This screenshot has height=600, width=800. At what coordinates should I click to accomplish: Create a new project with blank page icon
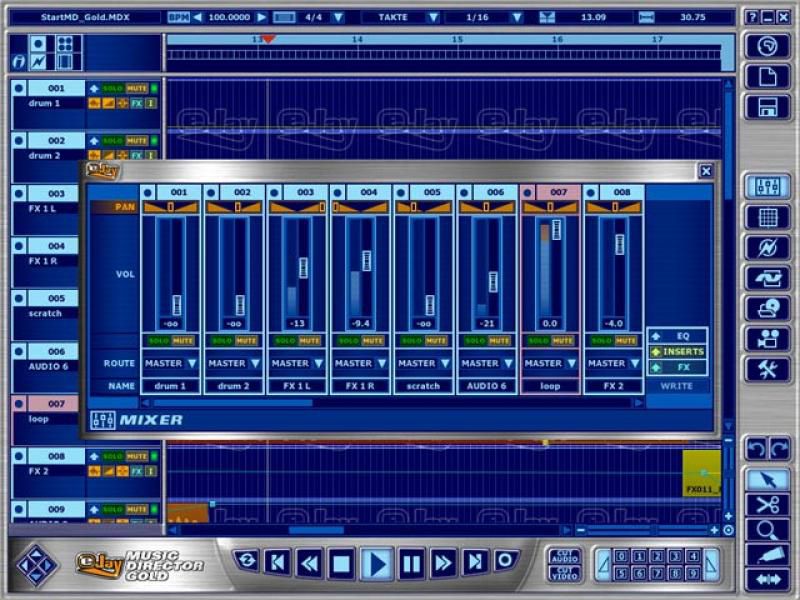pos(767,77)
